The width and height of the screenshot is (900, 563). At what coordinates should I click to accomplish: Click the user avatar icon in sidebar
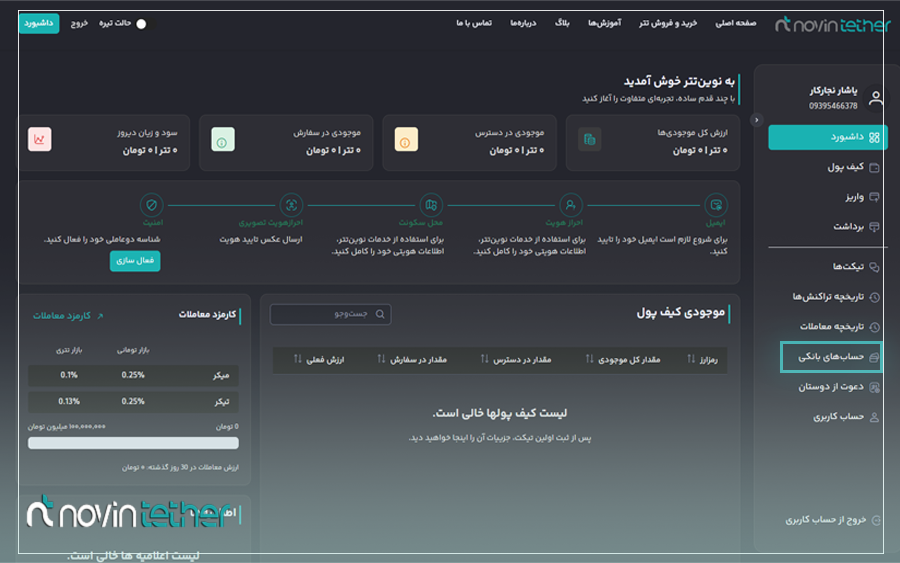[x=875, y=98]
